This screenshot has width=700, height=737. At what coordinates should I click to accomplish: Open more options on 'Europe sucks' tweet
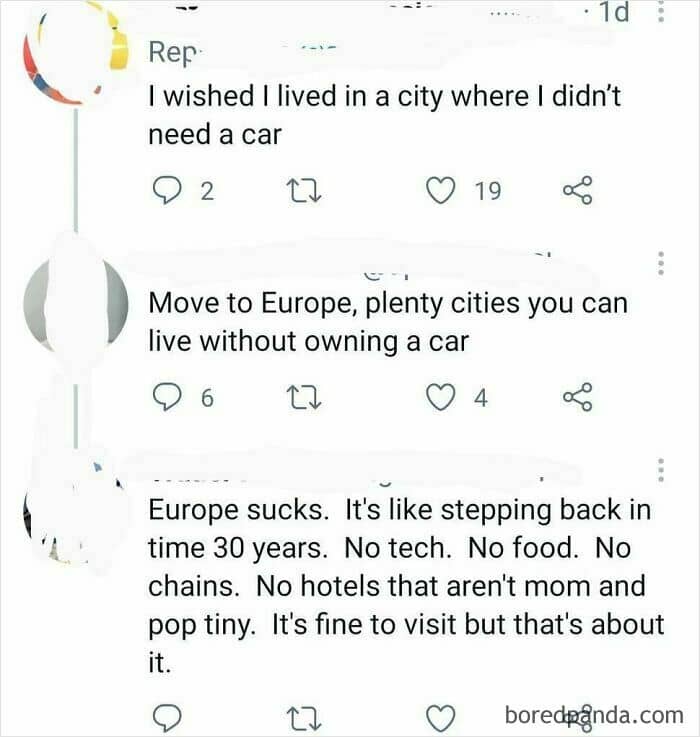(659, 470)
